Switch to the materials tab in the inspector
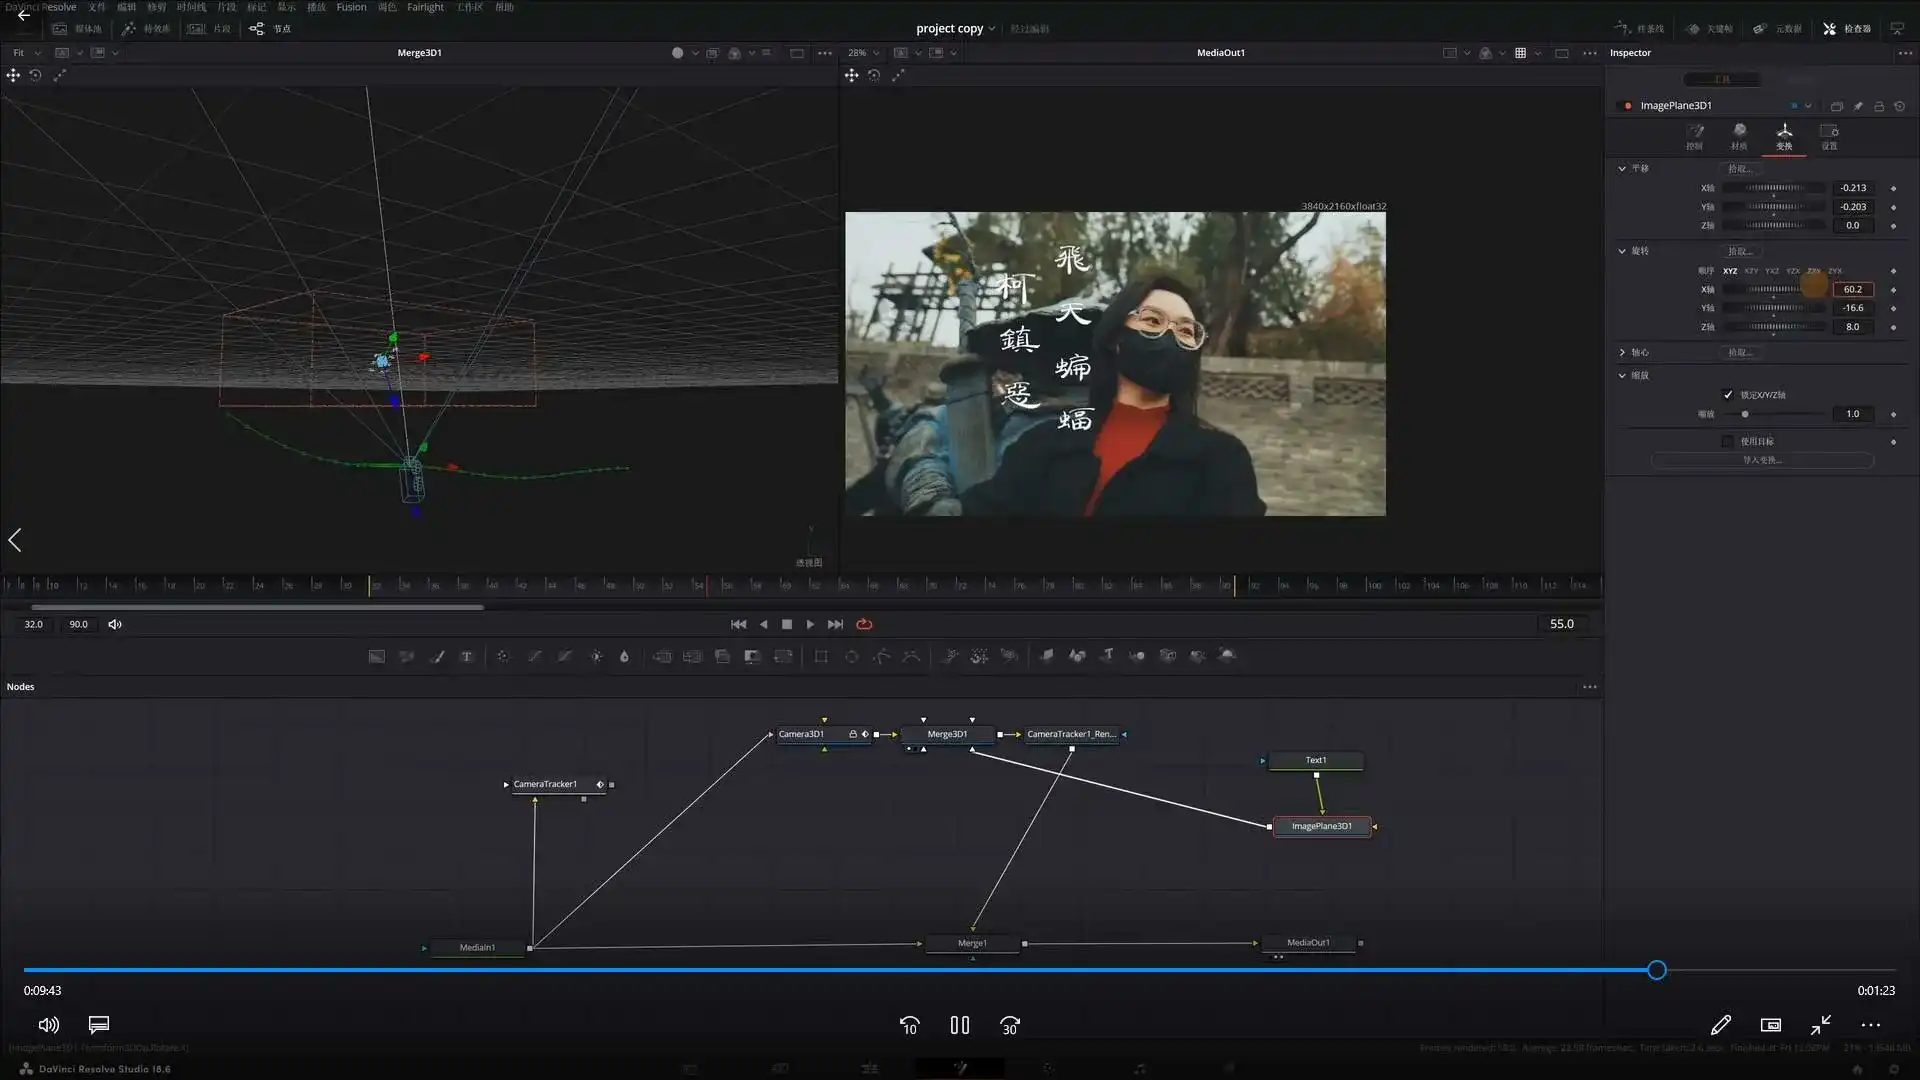1920x1080 pixels. point(1739,135)
